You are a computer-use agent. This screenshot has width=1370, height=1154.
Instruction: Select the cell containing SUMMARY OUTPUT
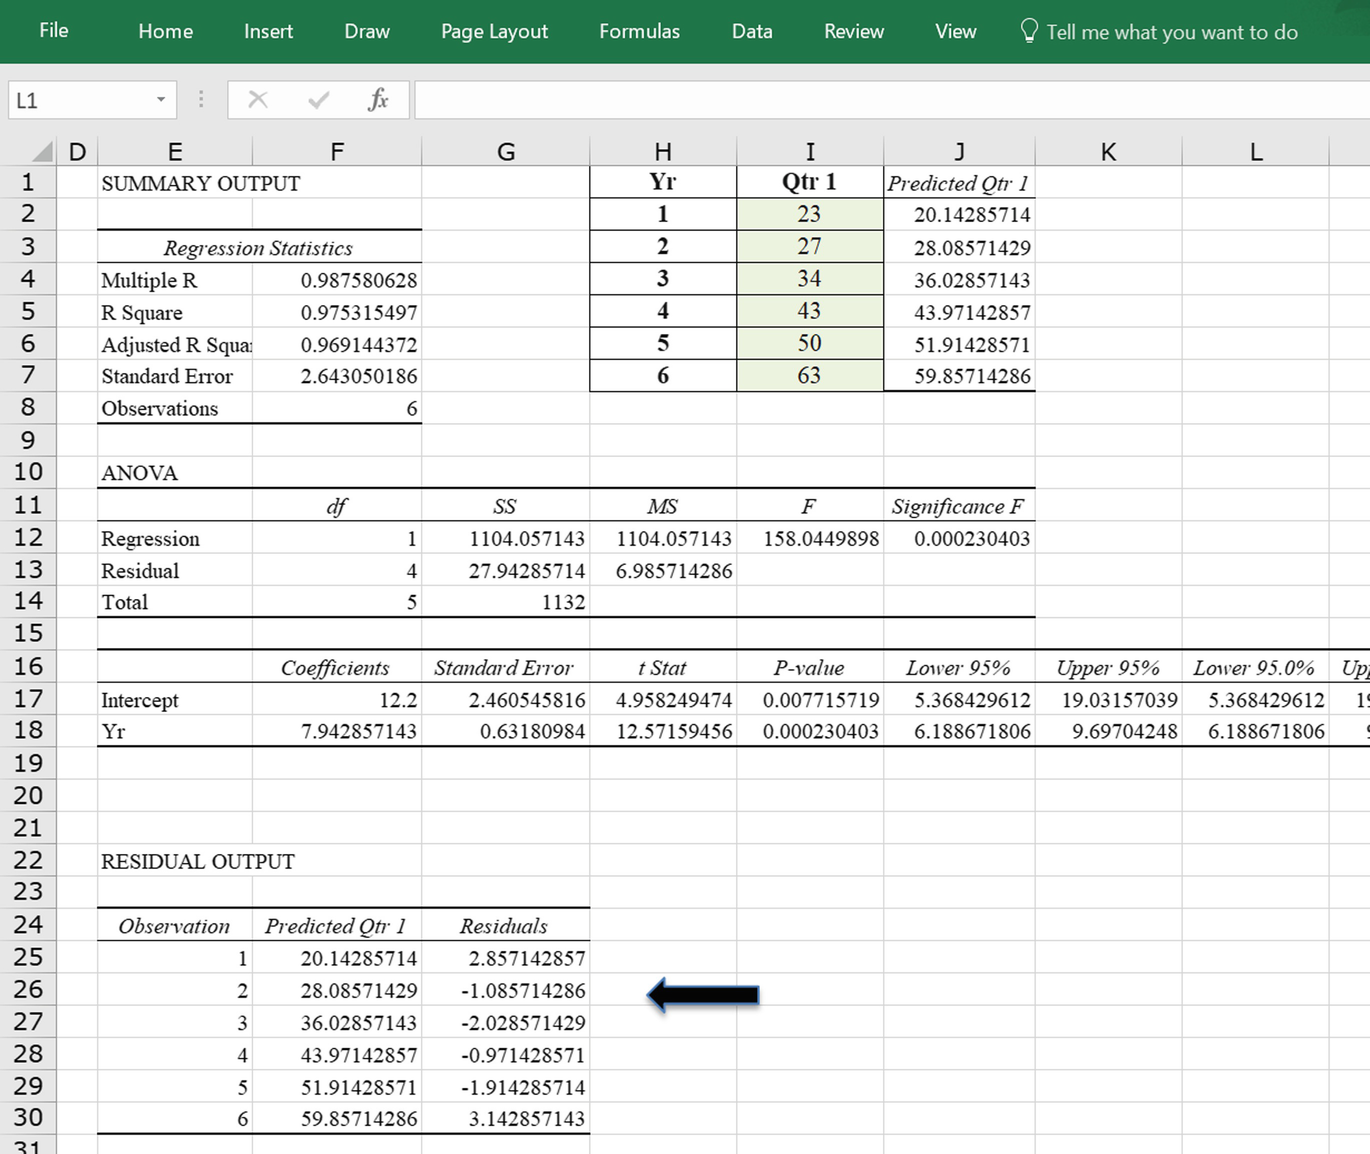175,182
